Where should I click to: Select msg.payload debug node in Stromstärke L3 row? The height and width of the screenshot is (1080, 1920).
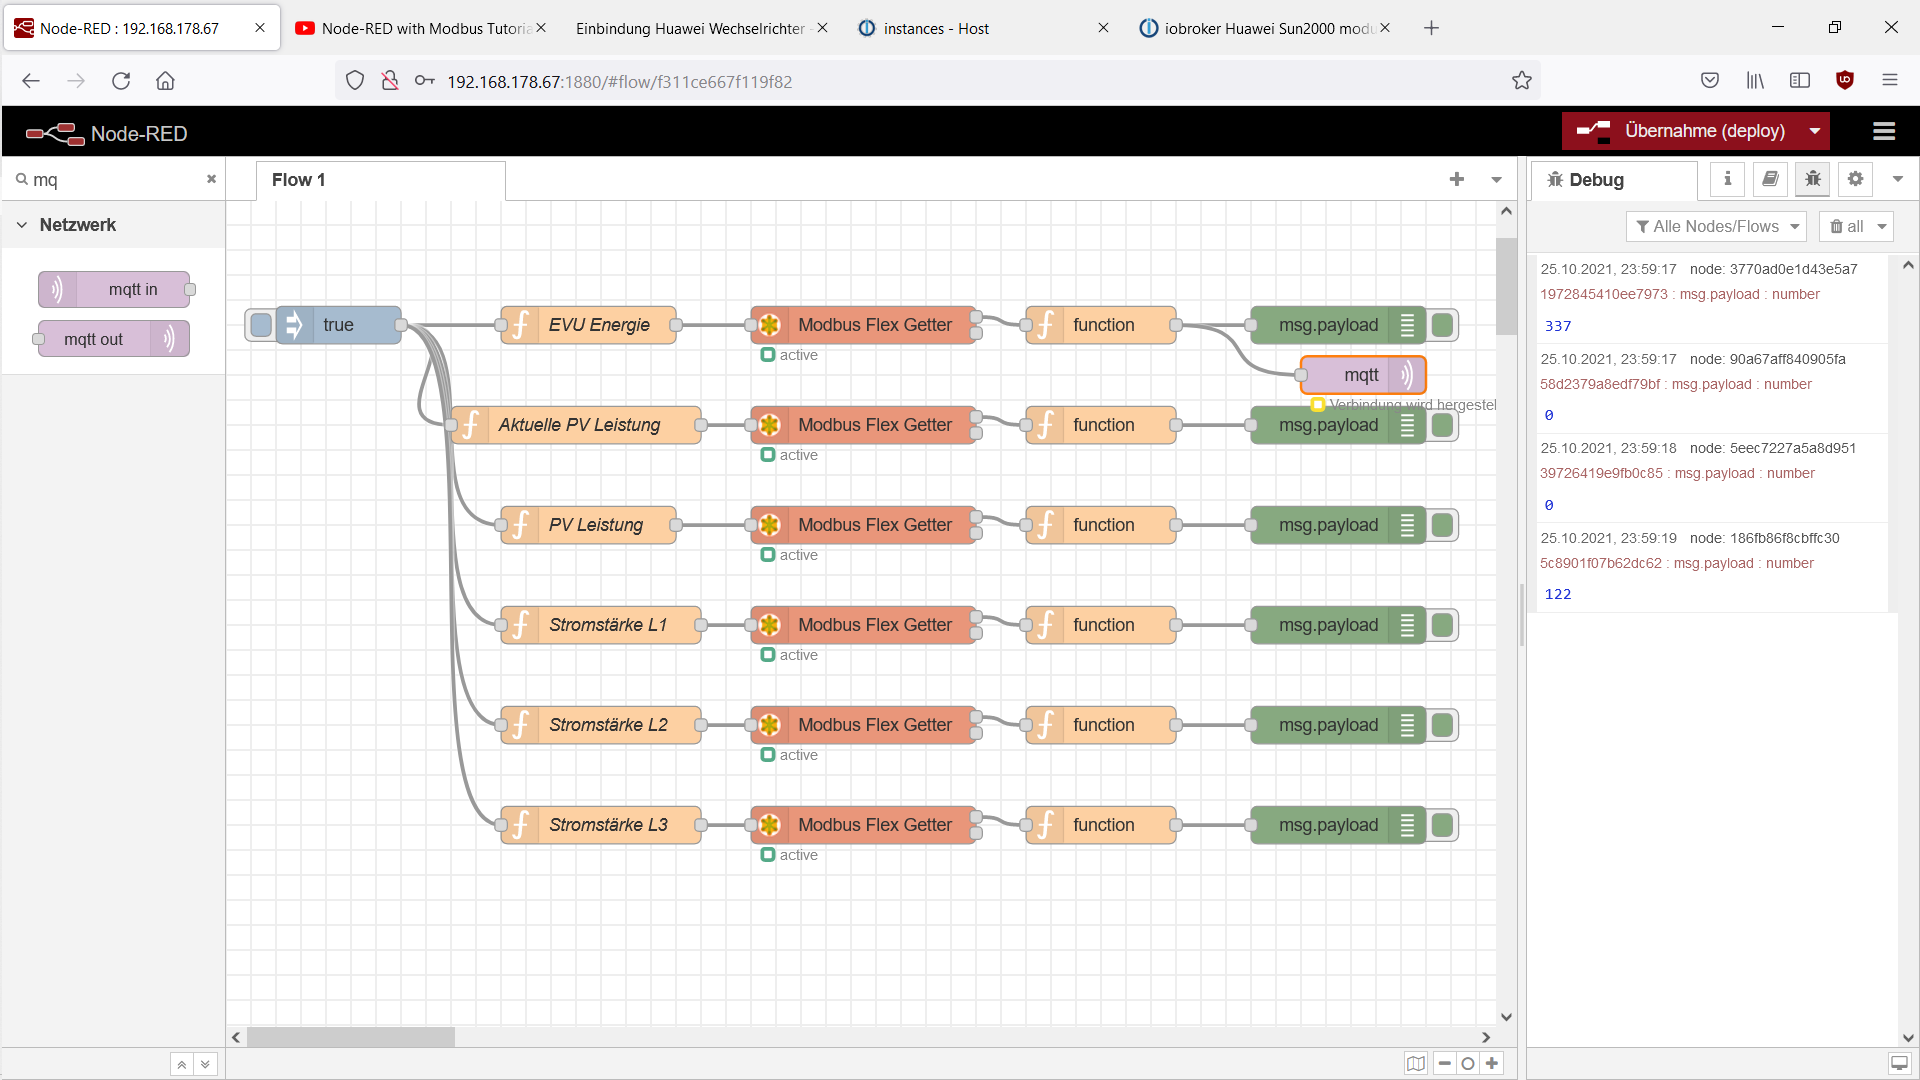point(1338,825)
